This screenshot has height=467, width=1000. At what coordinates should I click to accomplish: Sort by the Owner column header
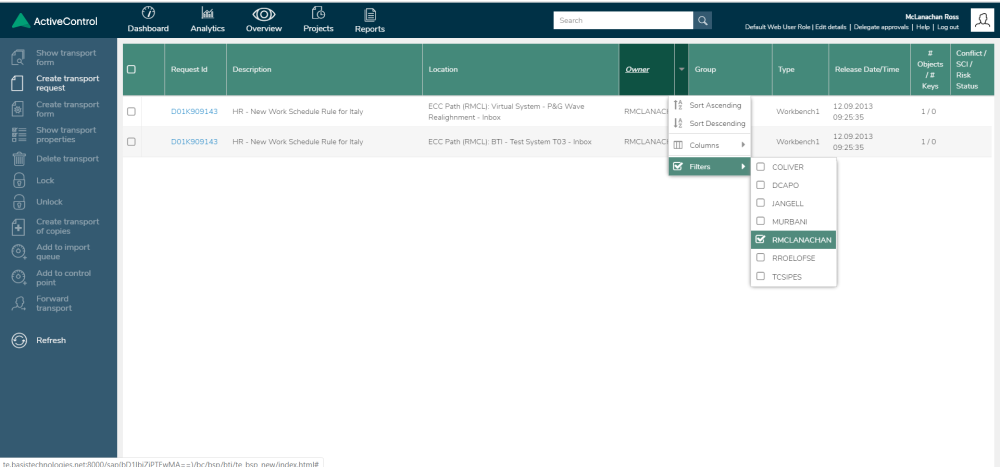(647, 70)
